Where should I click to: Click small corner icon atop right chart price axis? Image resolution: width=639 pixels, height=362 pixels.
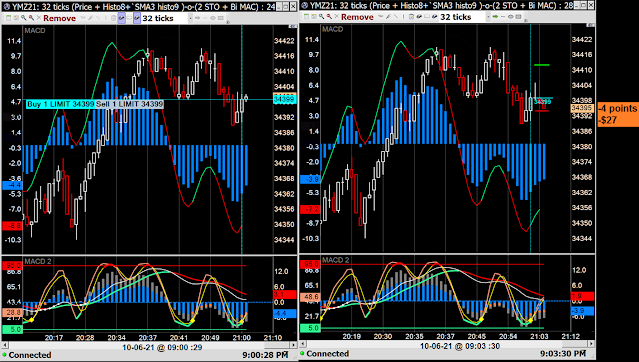click(590, 25)
